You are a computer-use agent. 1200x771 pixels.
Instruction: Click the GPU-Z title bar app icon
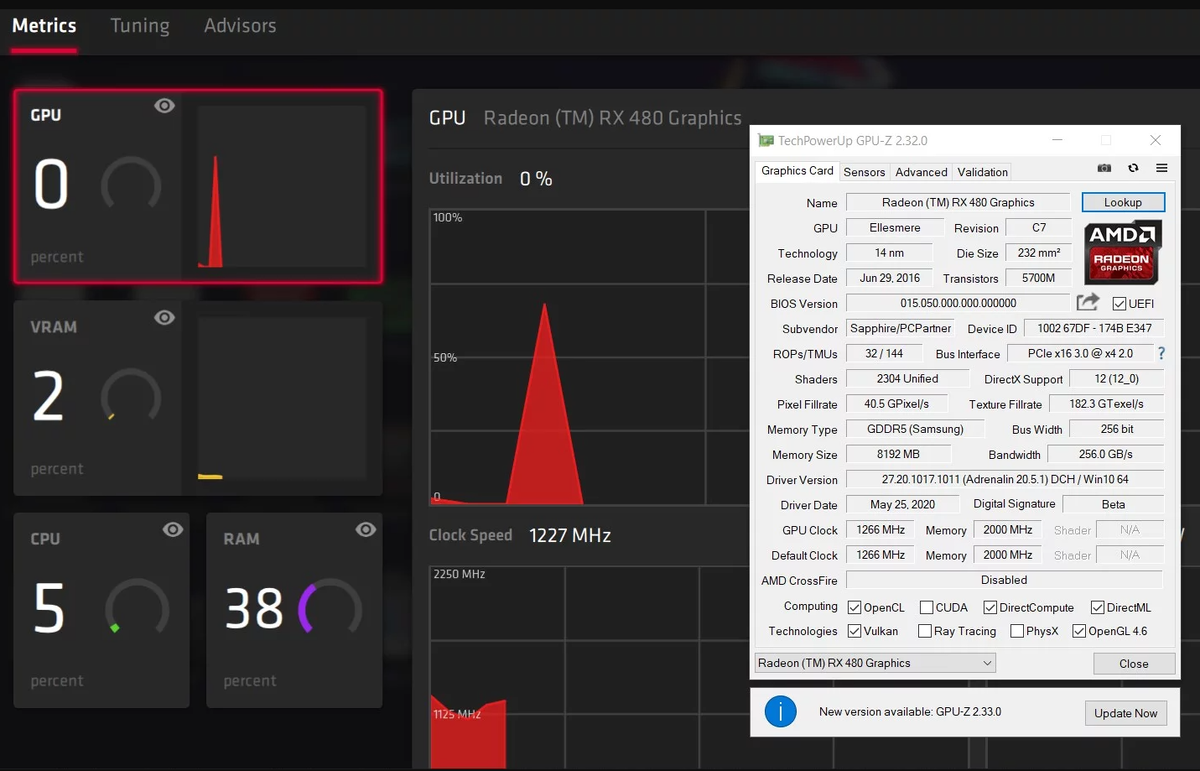coord(766,141)
